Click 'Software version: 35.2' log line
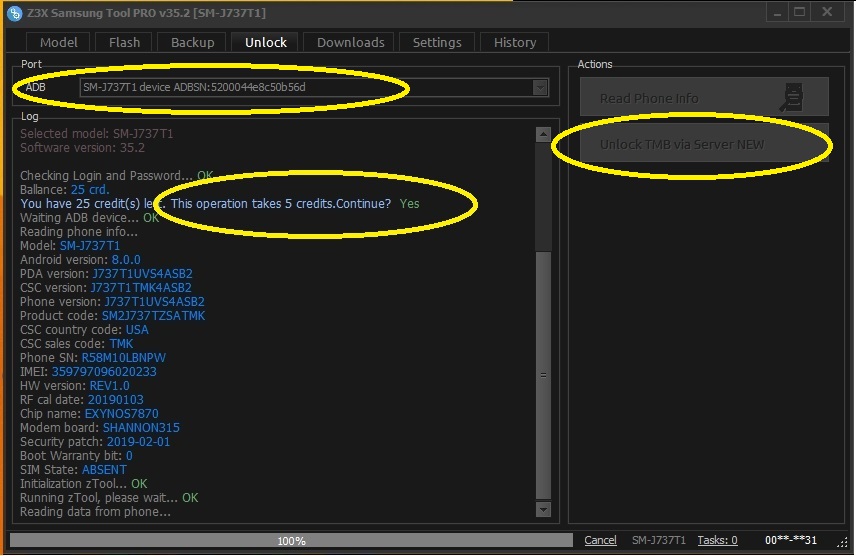 click(x=82, y=148)
